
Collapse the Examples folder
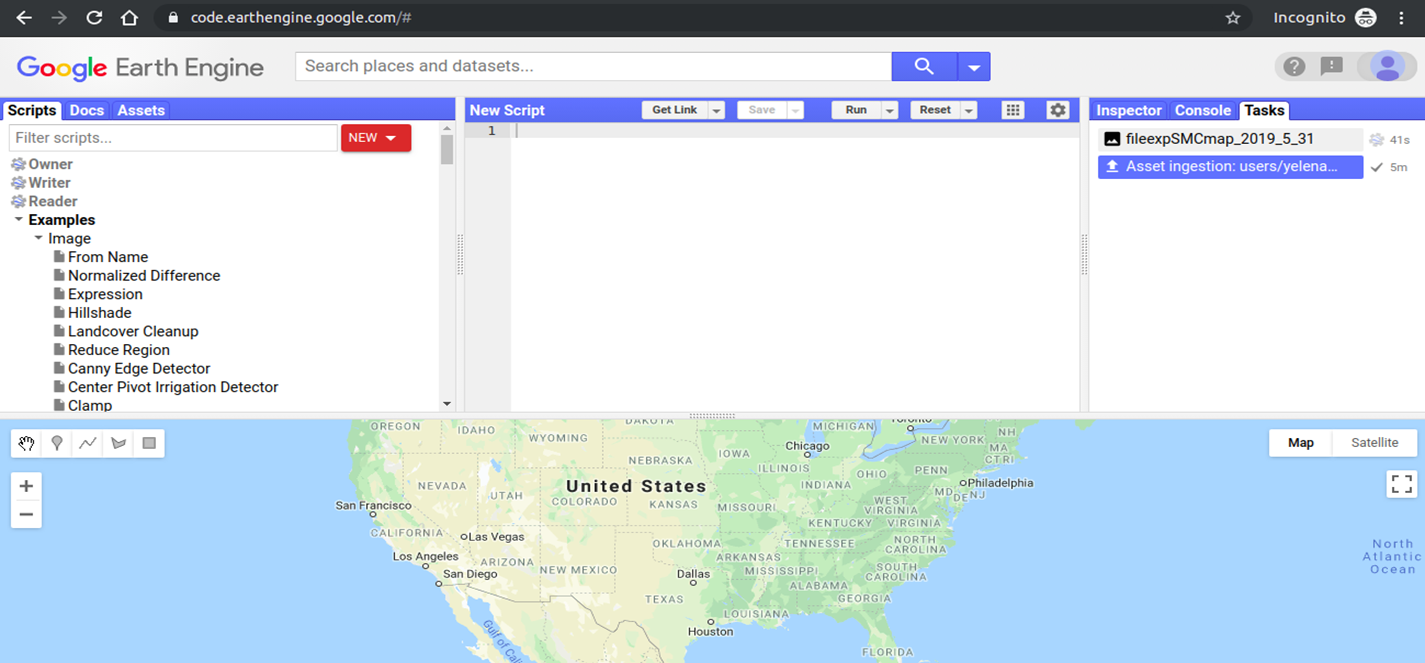coord(18,219)
